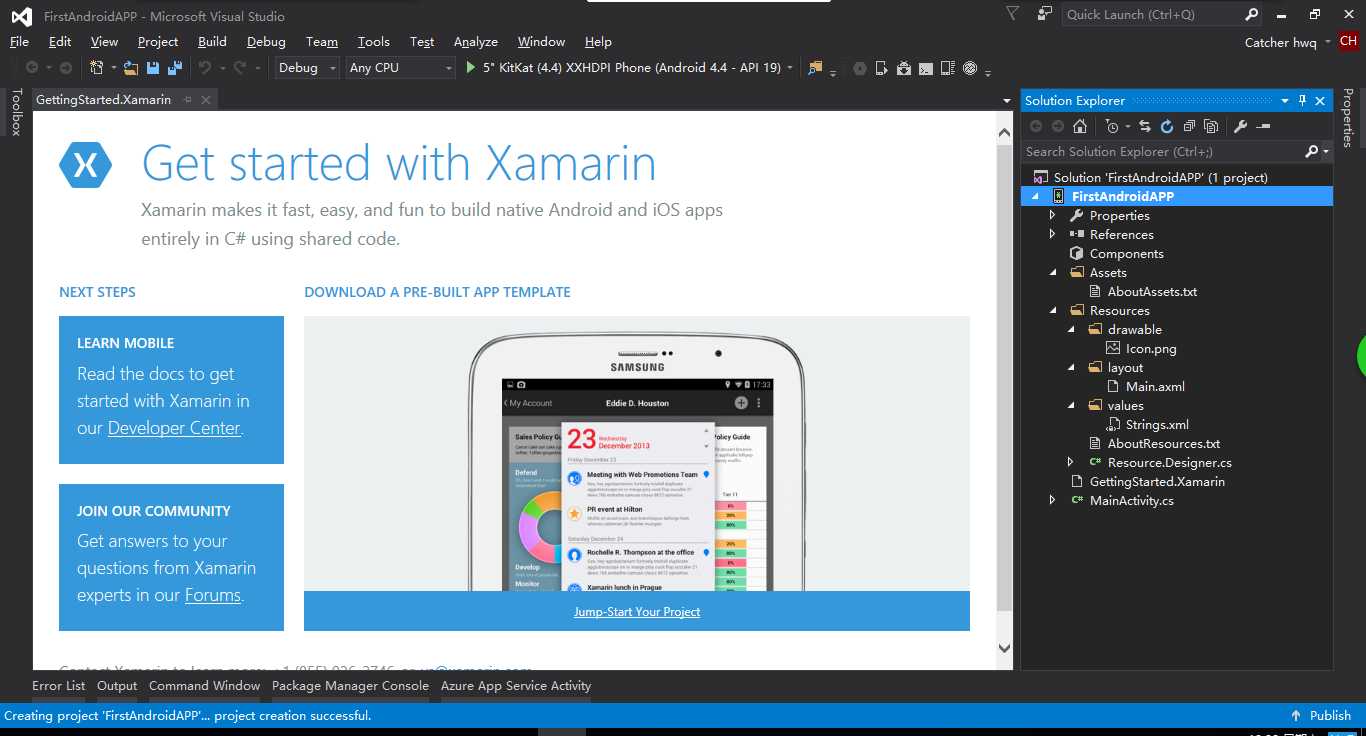Switch to Package Manager Console tab
This screenshot has width=1366, height=736.
(x=350, y=686)
